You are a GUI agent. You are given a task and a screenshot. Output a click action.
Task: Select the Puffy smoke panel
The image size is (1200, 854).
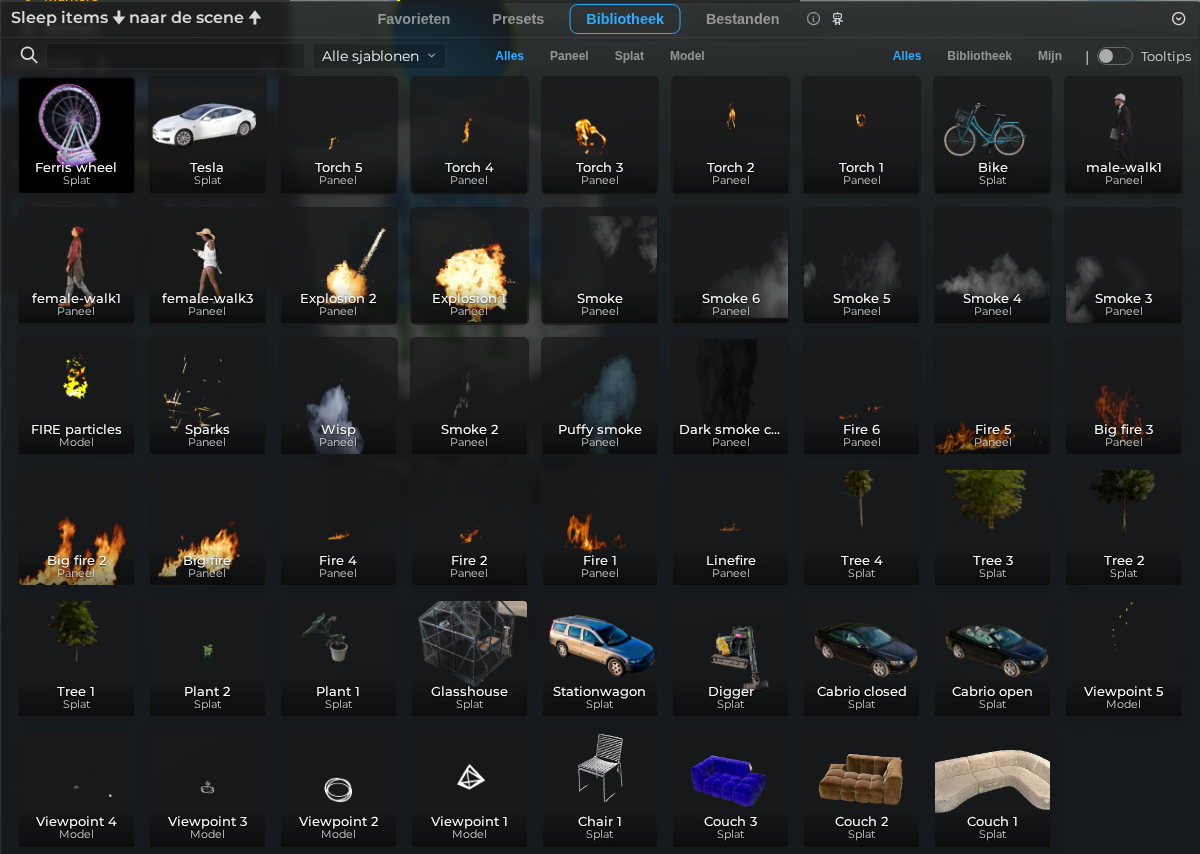(600, 397)
